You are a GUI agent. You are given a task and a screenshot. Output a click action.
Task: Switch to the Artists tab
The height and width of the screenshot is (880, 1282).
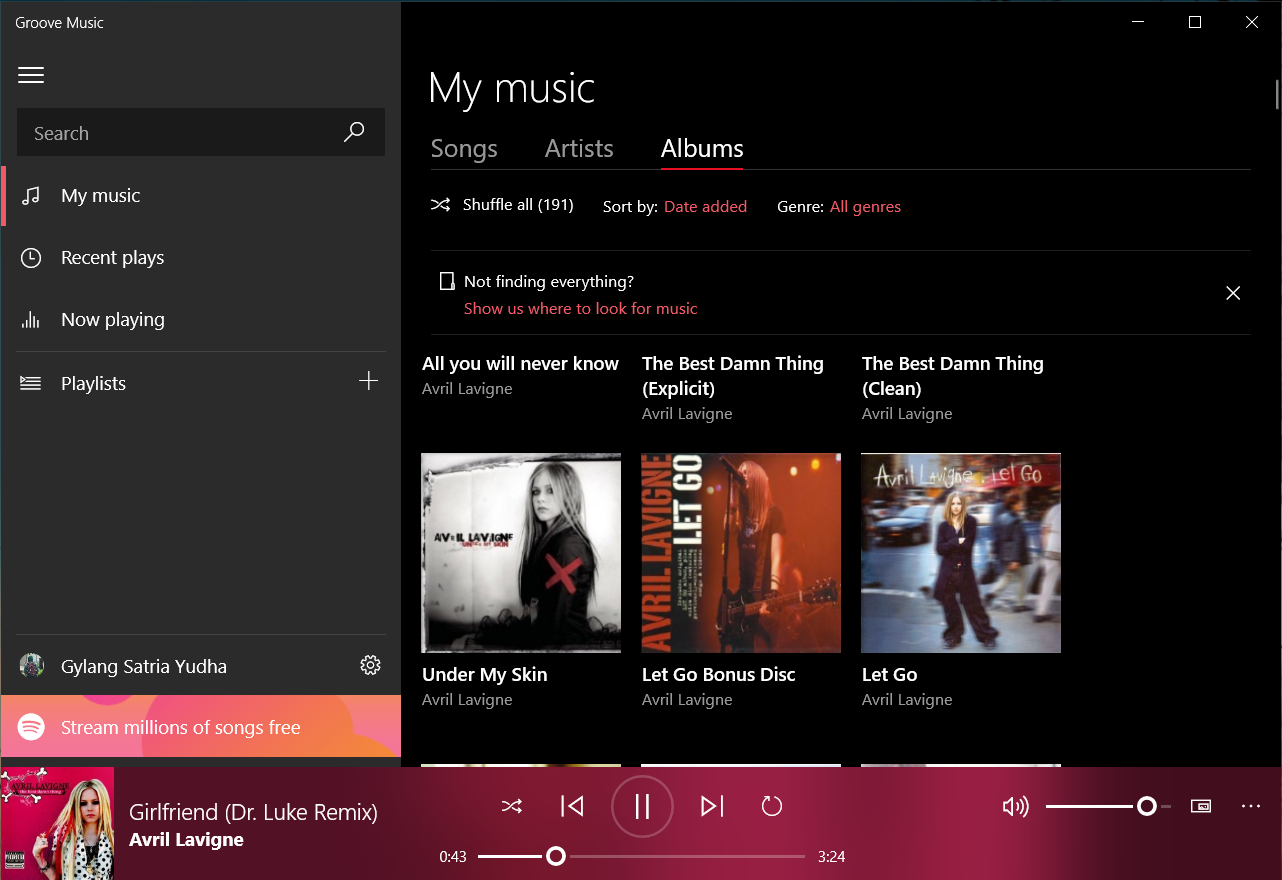click(x=579, y=149)
